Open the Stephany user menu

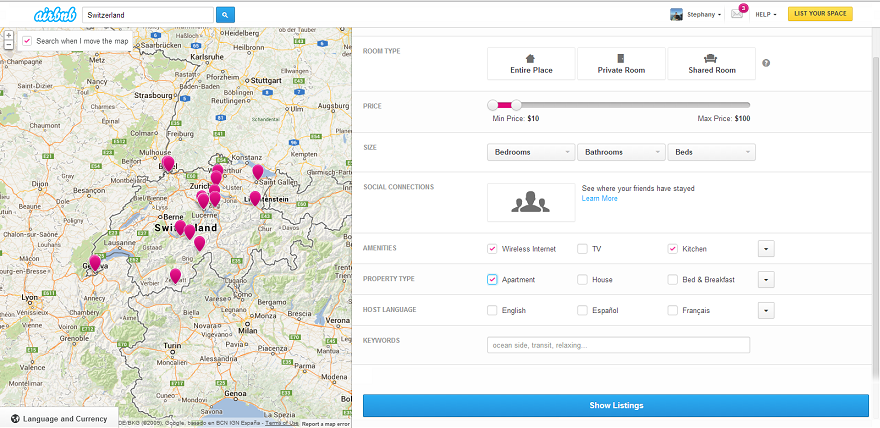704,15
